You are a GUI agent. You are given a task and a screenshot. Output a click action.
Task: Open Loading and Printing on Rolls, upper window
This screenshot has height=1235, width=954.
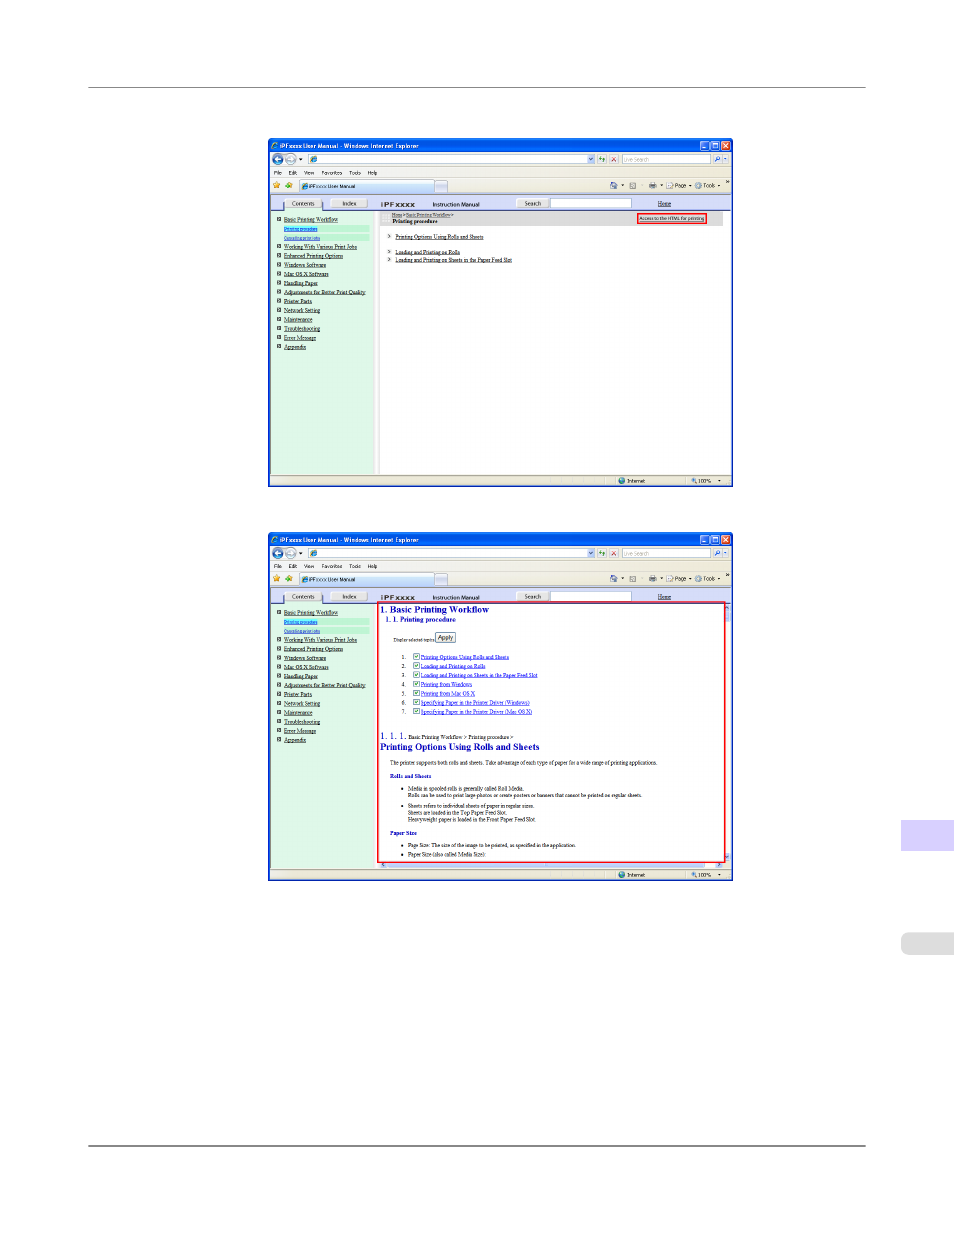(428, 252)
